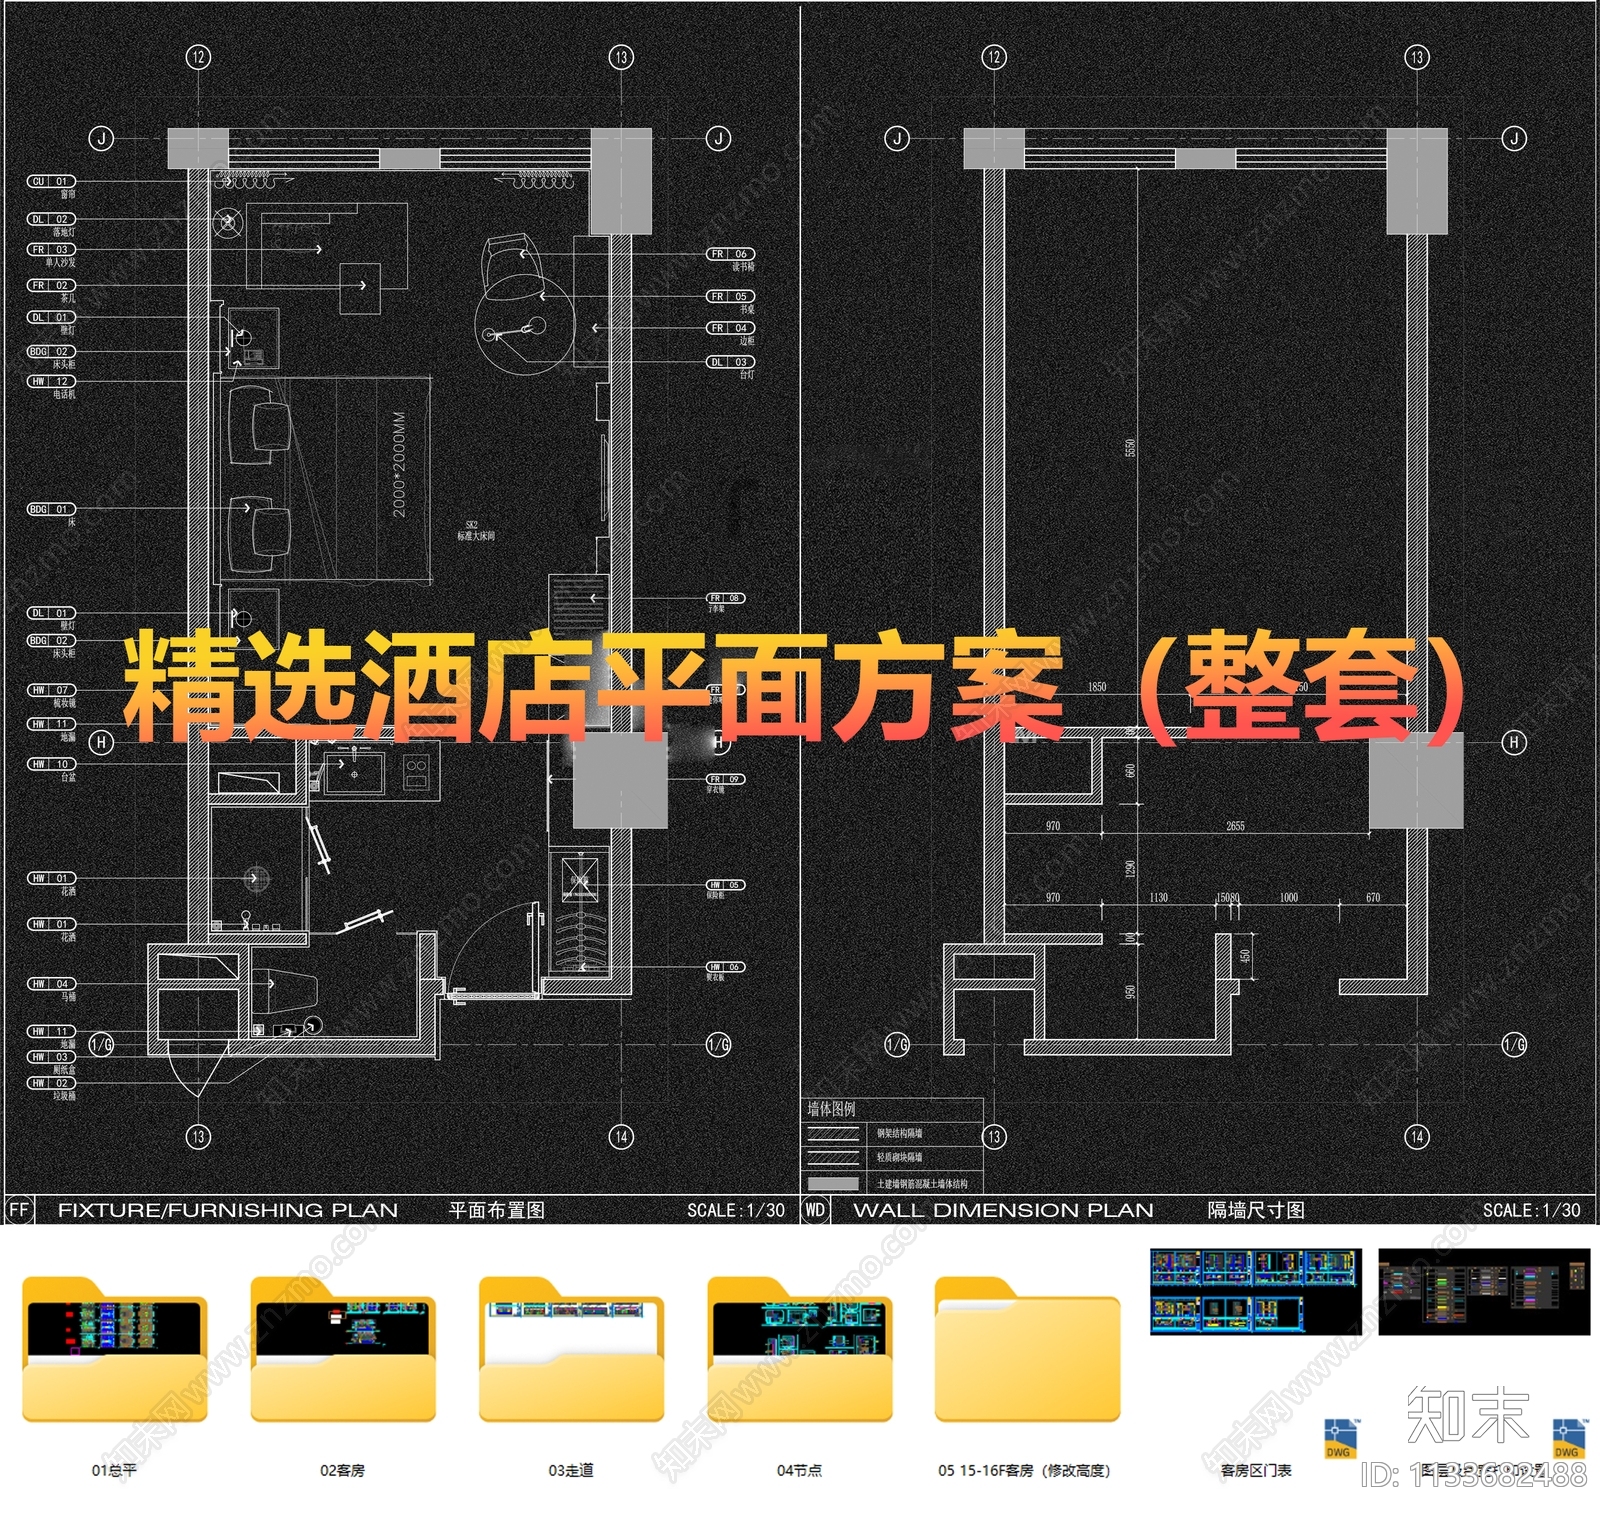The image size is (1600, 1514).
Task: Click the 2655 dimension value
Action: 1236,826
